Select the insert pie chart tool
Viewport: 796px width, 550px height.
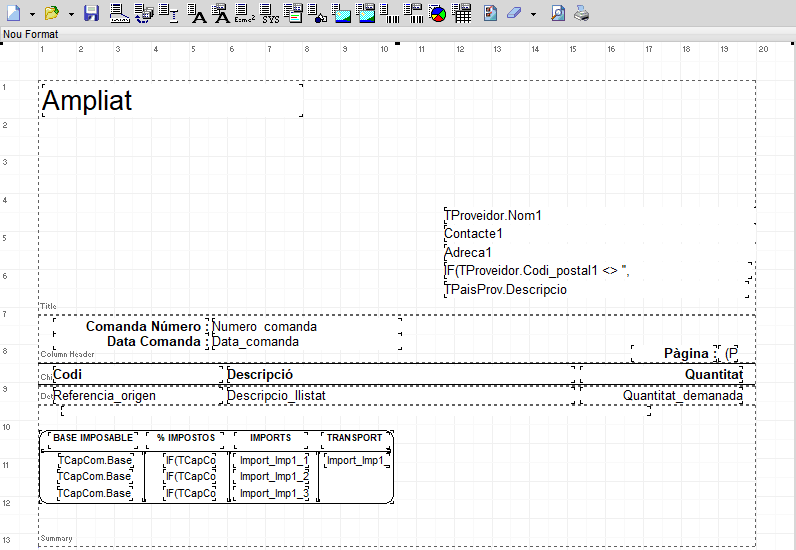coord(437,13)
